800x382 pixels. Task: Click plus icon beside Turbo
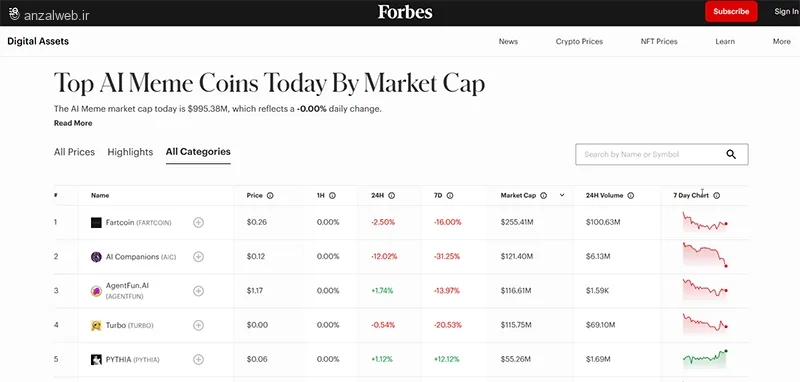[x=198, y=325]
